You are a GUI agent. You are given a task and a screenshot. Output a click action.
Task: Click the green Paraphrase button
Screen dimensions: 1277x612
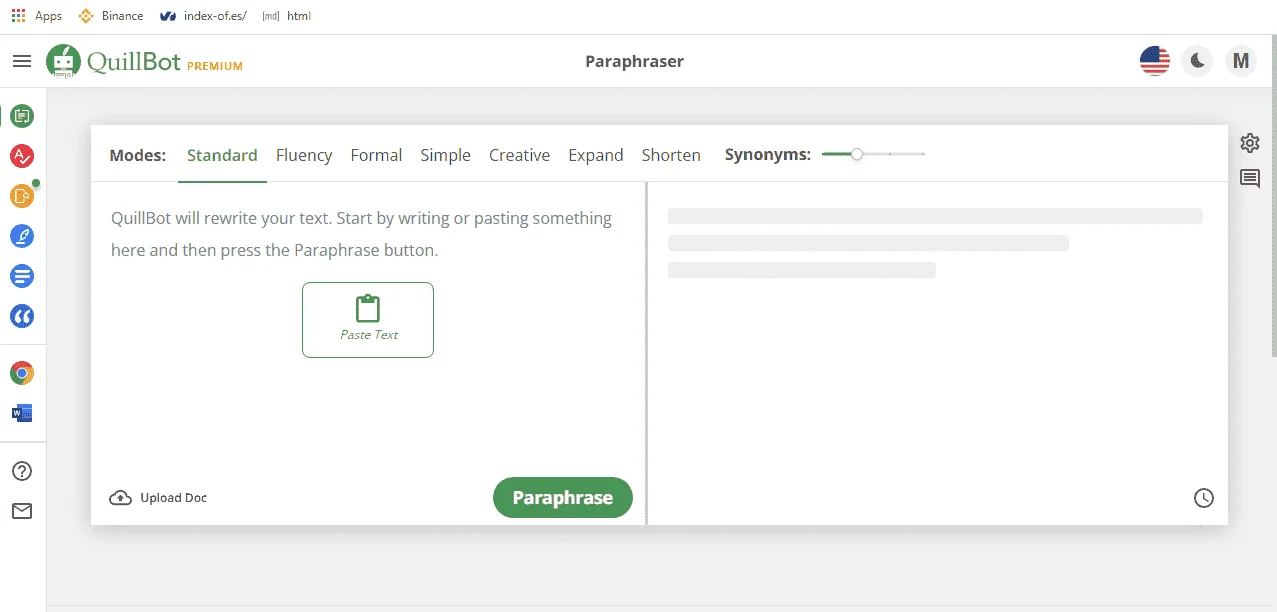563,498
